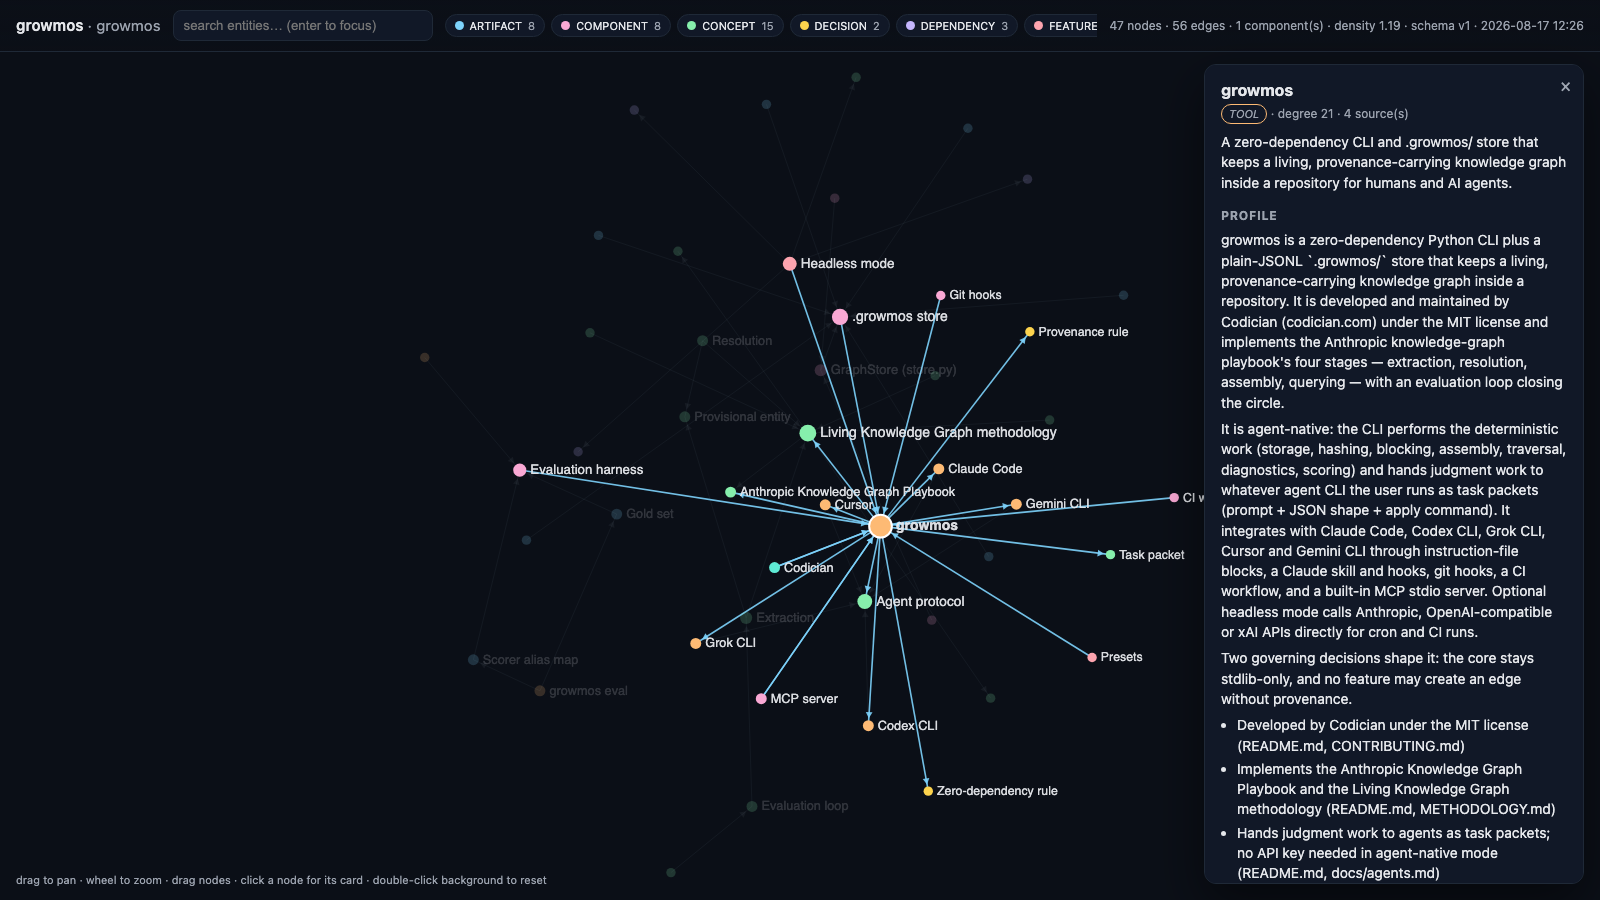
Task: Open the Task packet node card
Action: click(1110, 555)
